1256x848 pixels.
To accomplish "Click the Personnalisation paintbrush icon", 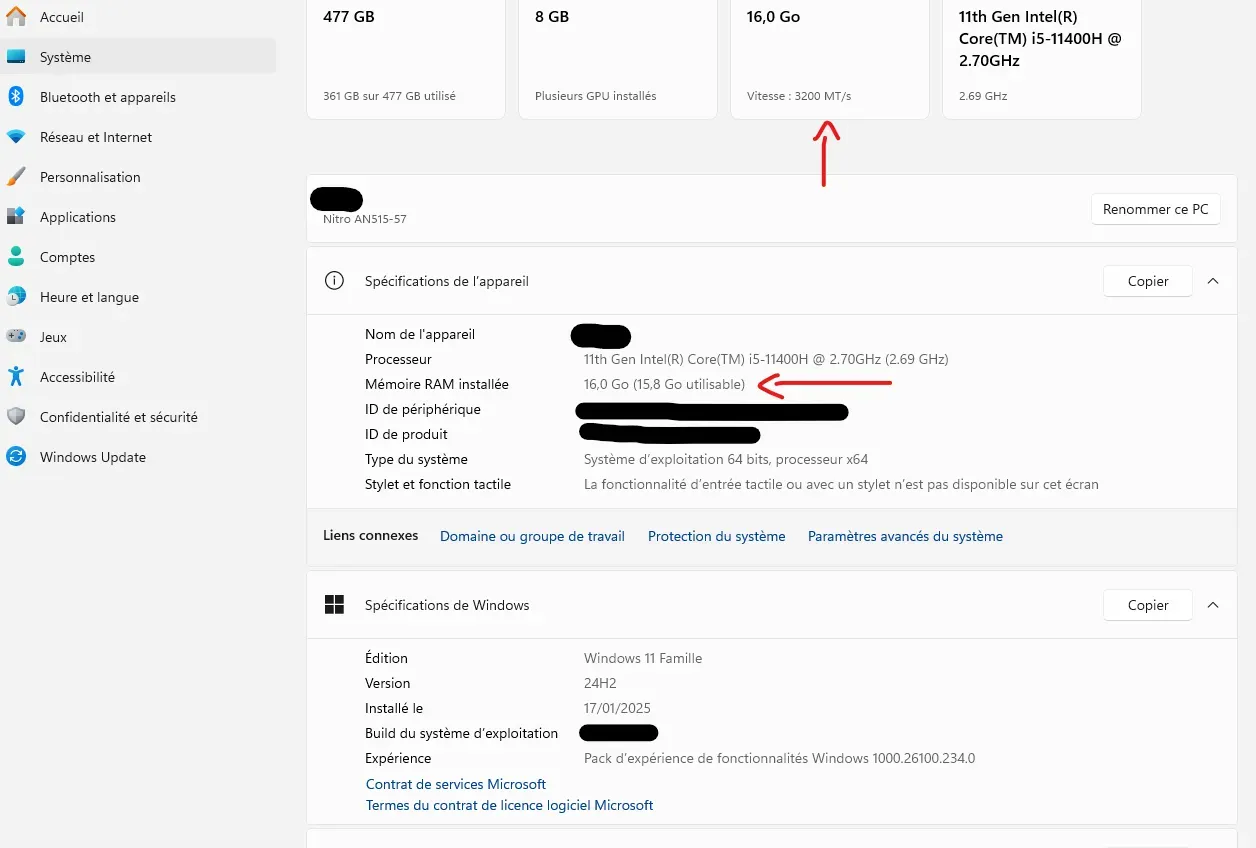I will pyautogui.click(x=16, y=177).
